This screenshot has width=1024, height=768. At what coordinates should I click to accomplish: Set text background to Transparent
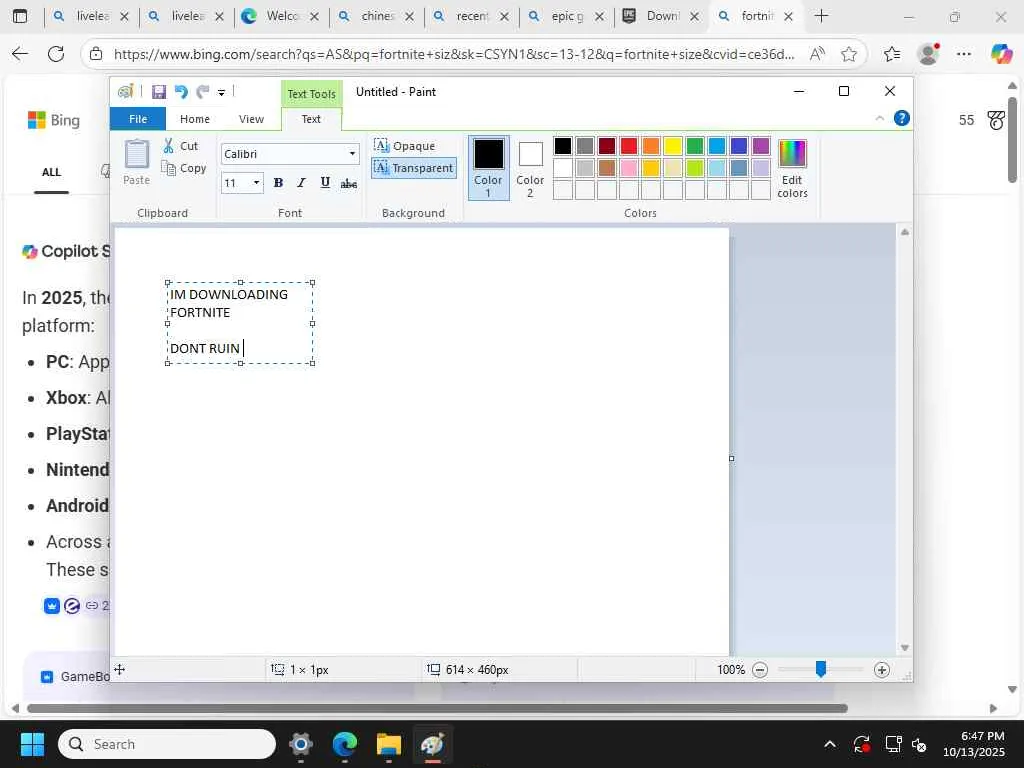click(x=414, y=168)
